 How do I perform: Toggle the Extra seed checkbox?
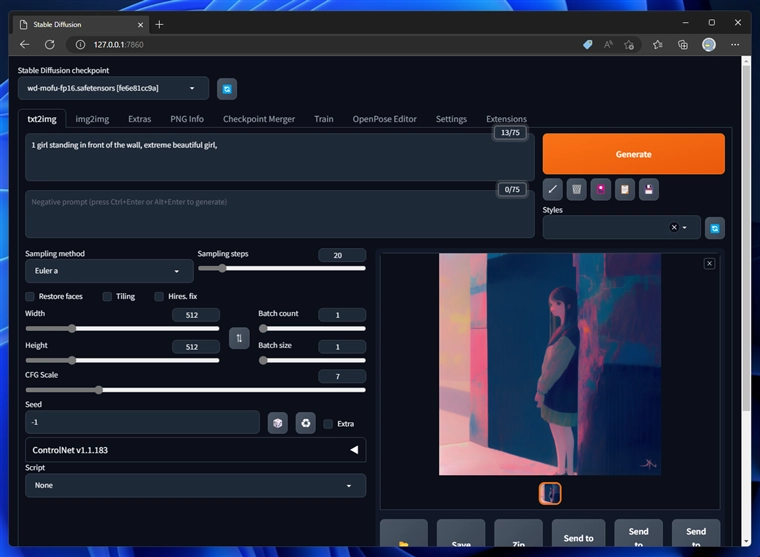pyautogui.click(x=328, y=424)
